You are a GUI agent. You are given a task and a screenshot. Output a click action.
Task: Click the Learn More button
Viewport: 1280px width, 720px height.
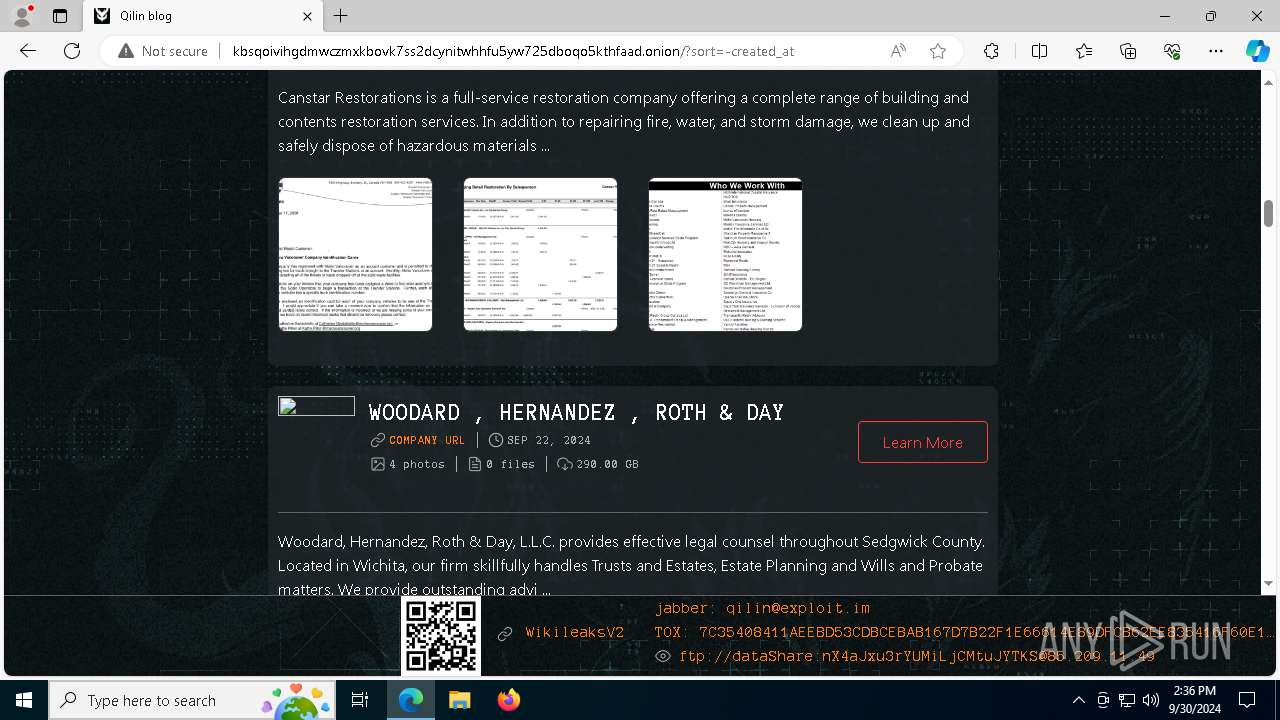(923, 442)
